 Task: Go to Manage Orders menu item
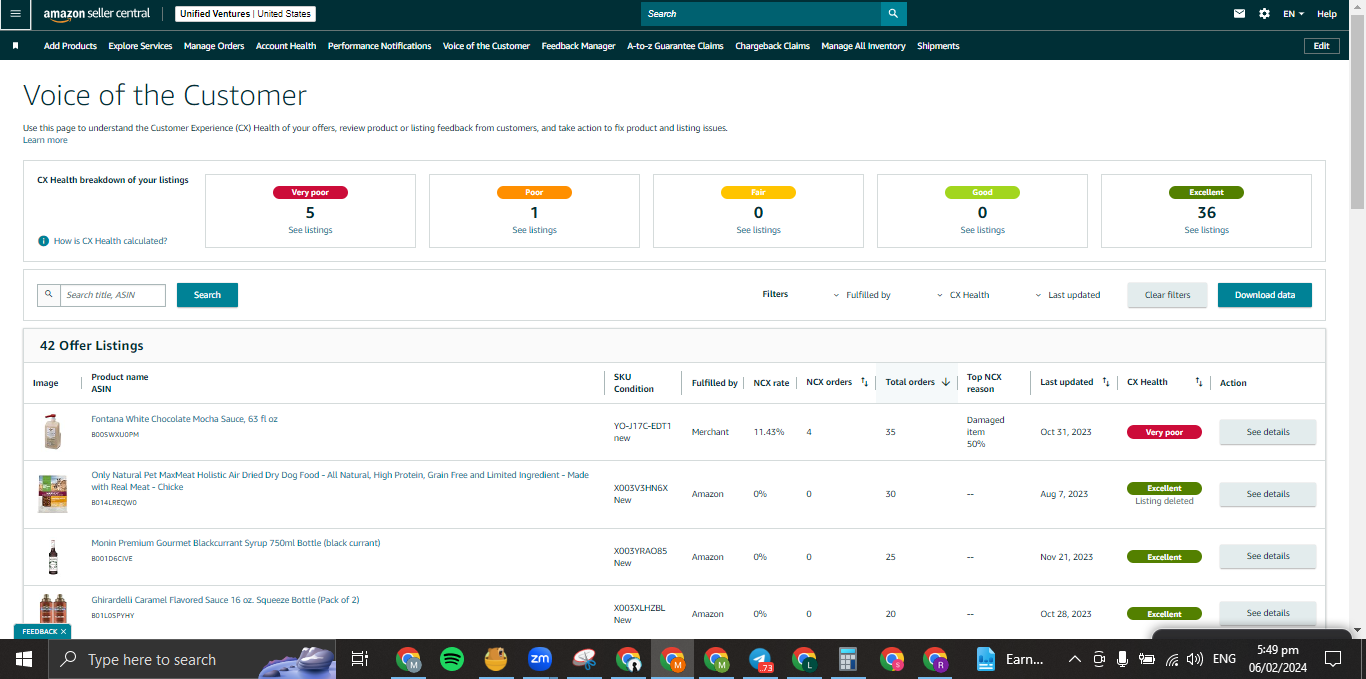[x=214, y=46]
